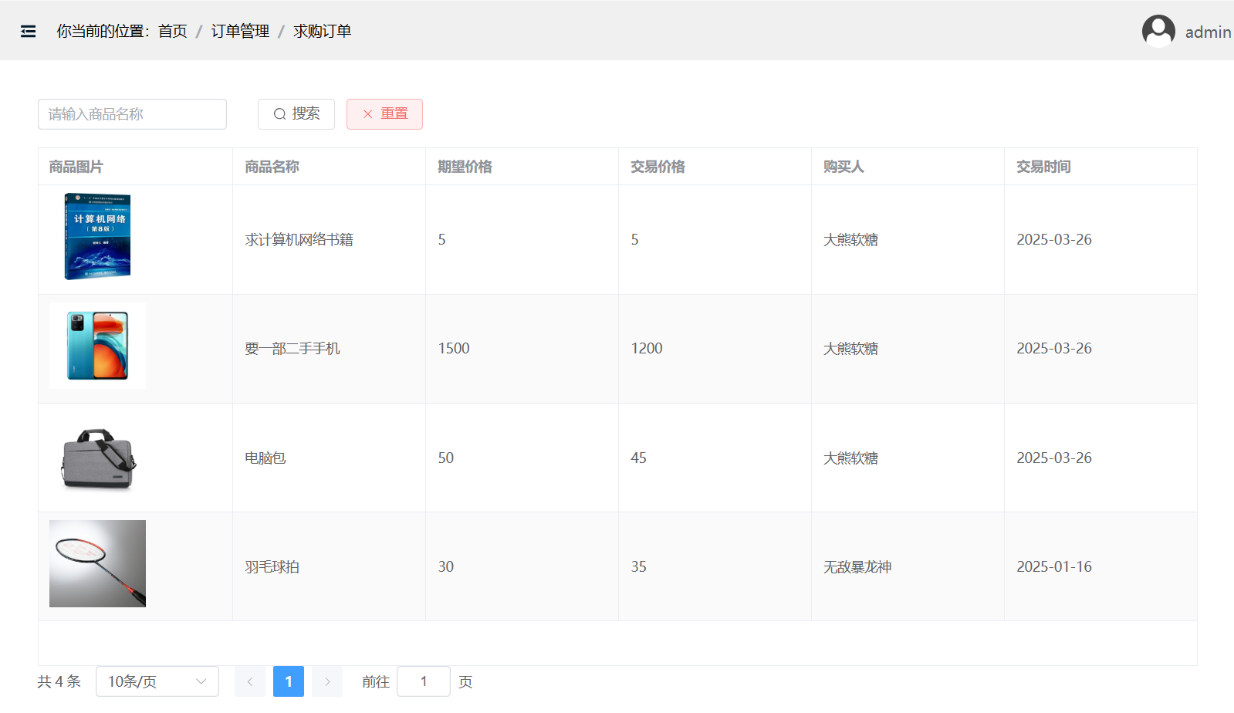Select page 1 in pagination
1234x713 pixels.
point(288,682)
